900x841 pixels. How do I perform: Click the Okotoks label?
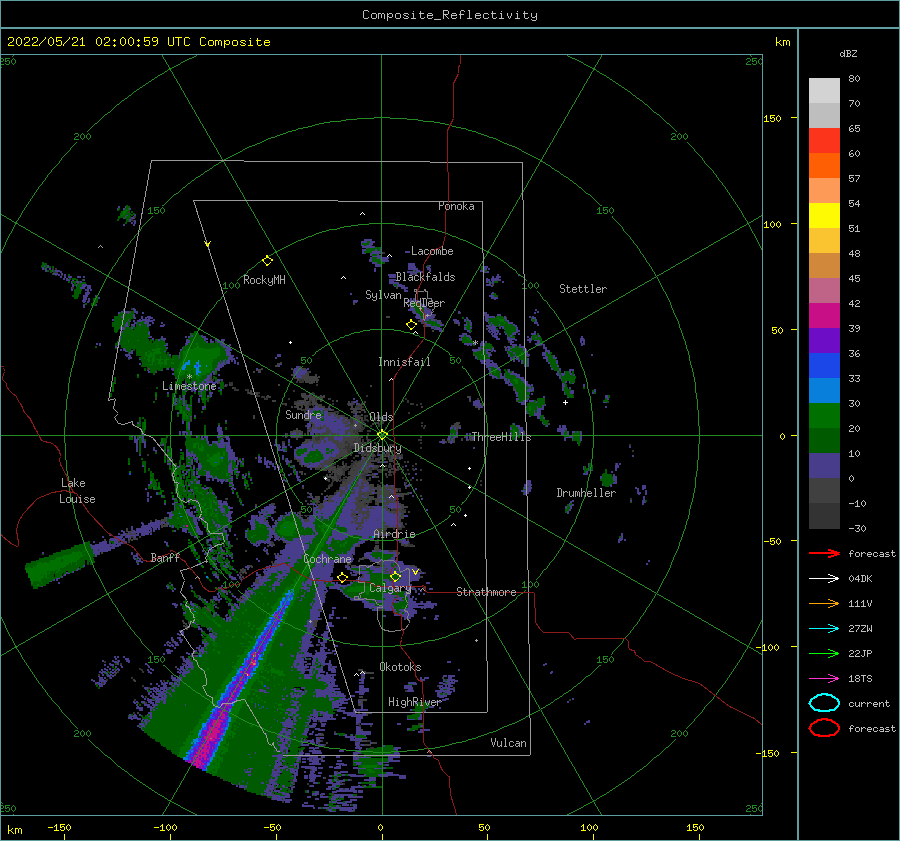click(400, 667)
